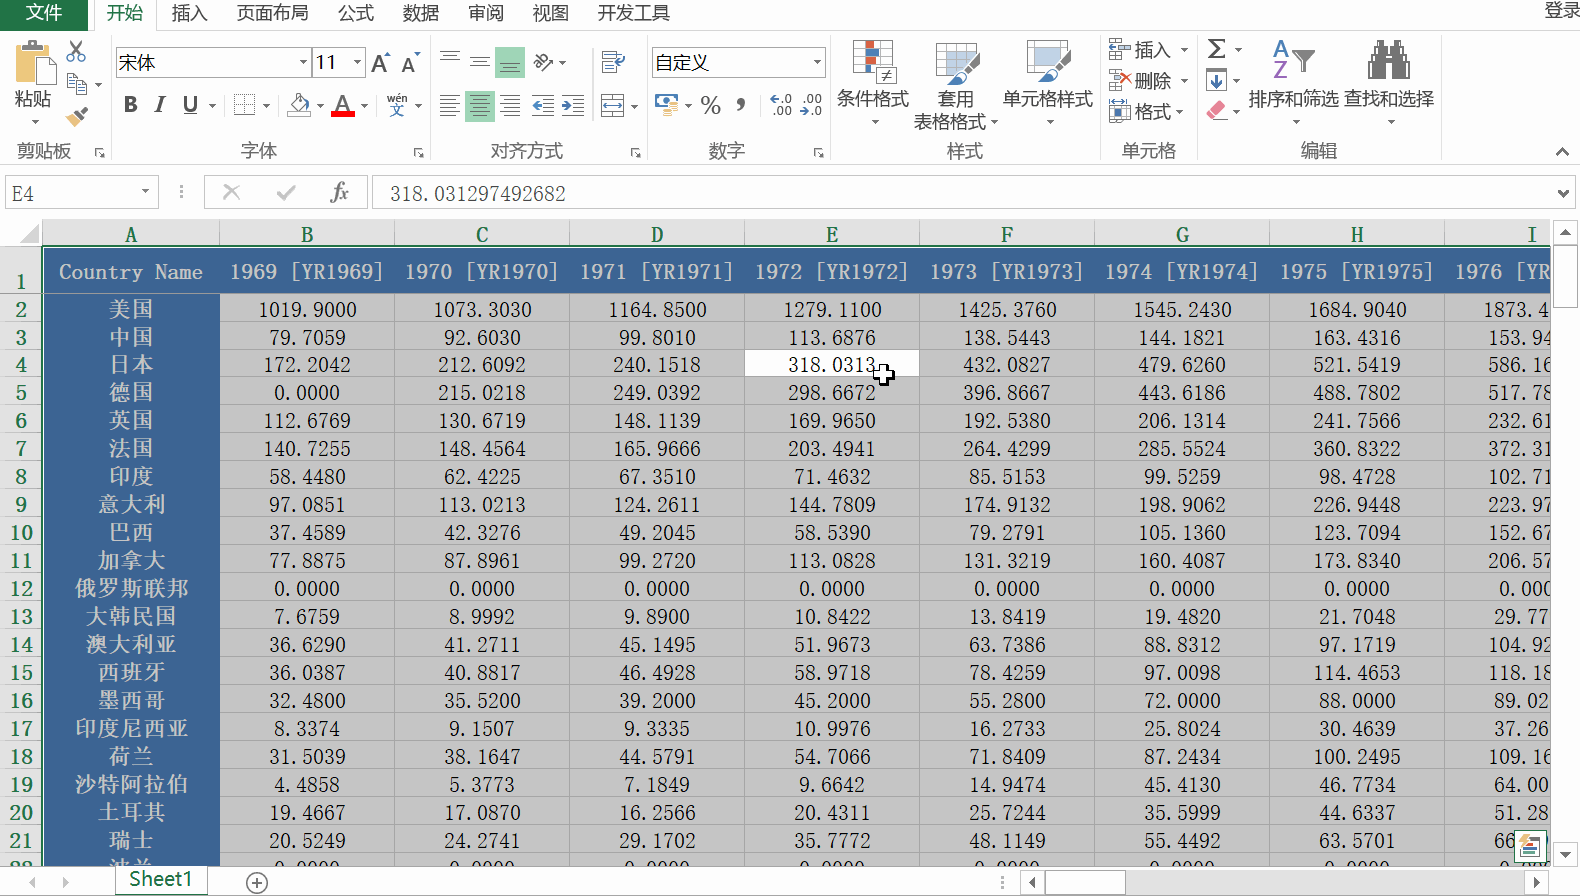Click the Insert Function fx icon

(339, 192)
